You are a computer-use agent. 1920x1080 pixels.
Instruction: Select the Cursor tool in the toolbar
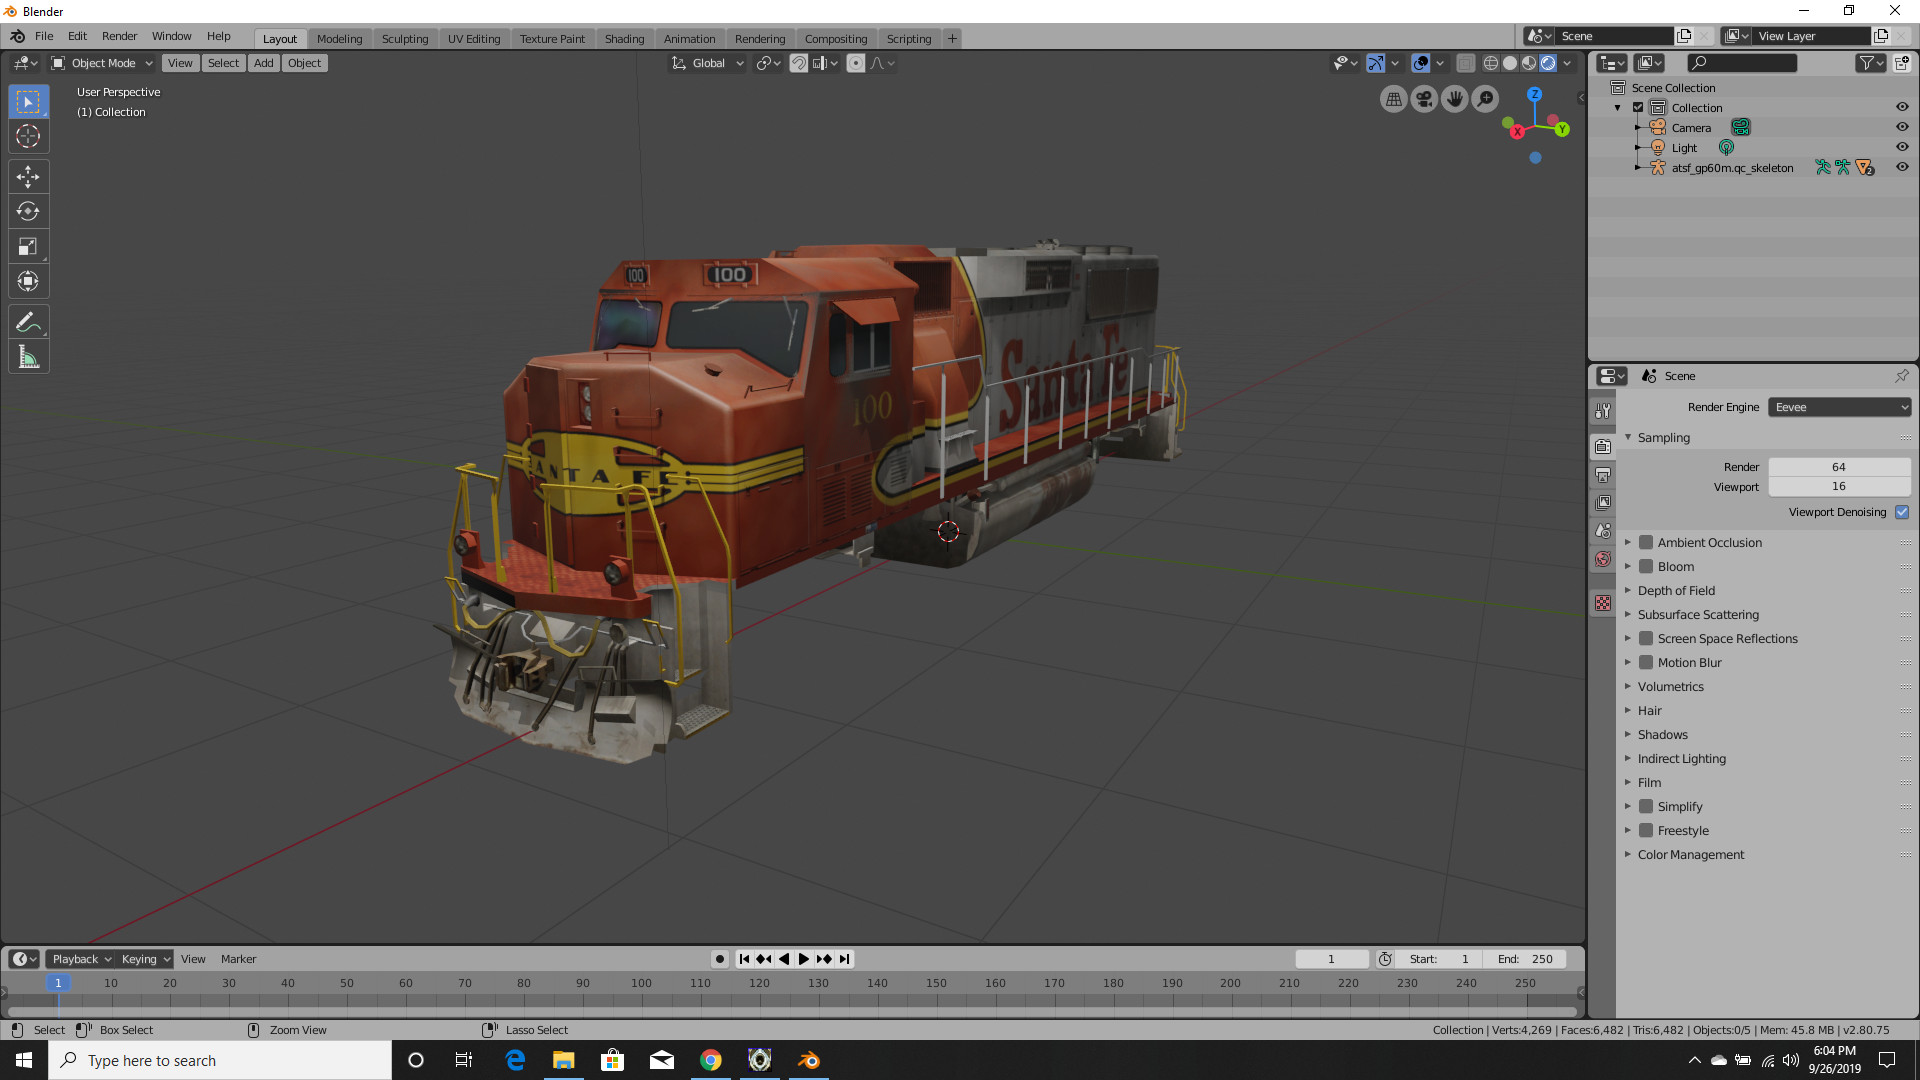28,136
